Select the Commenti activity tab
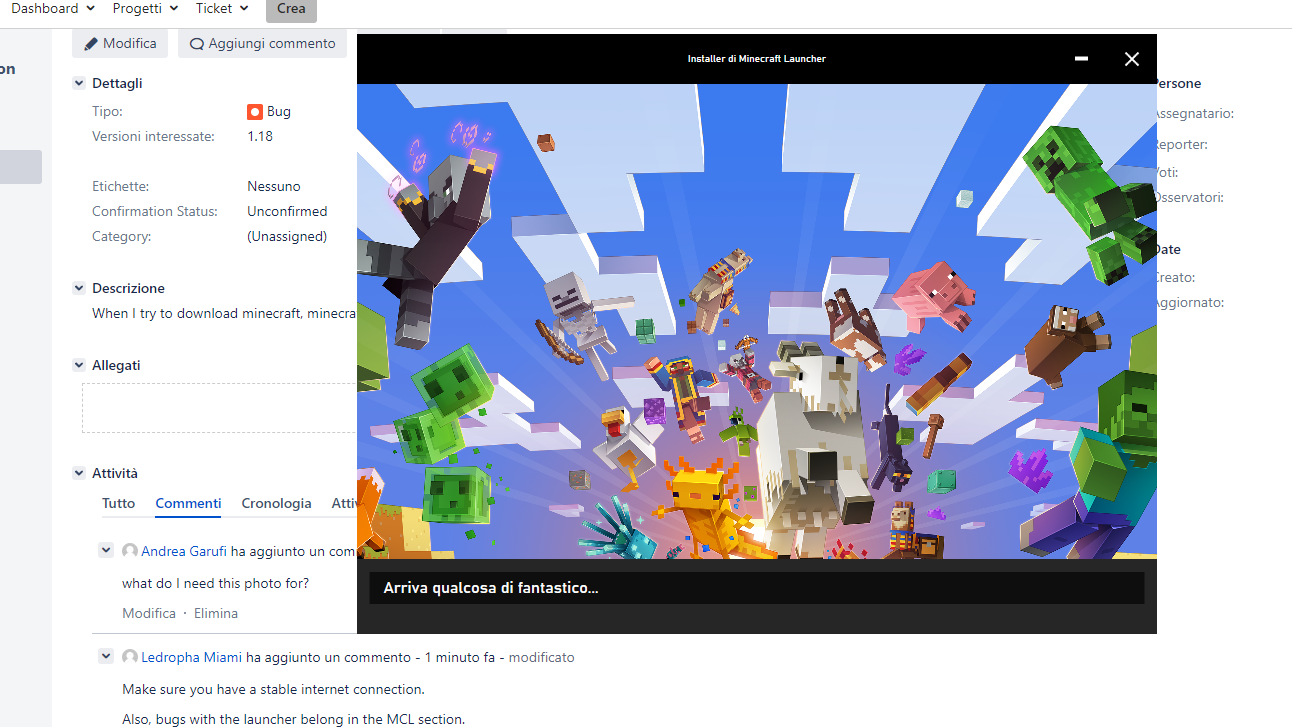This screenshot has width=1292, height=727. (188, 503)
